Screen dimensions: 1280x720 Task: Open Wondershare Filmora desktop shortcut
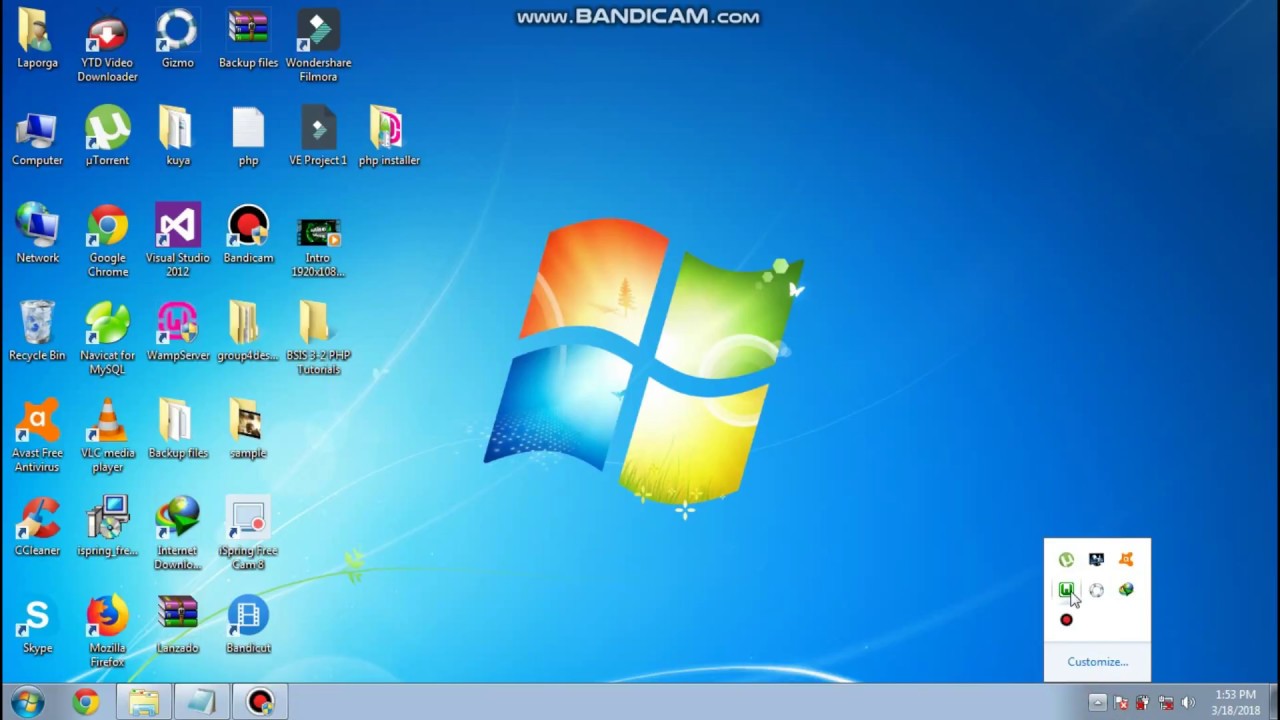[318, 46]
